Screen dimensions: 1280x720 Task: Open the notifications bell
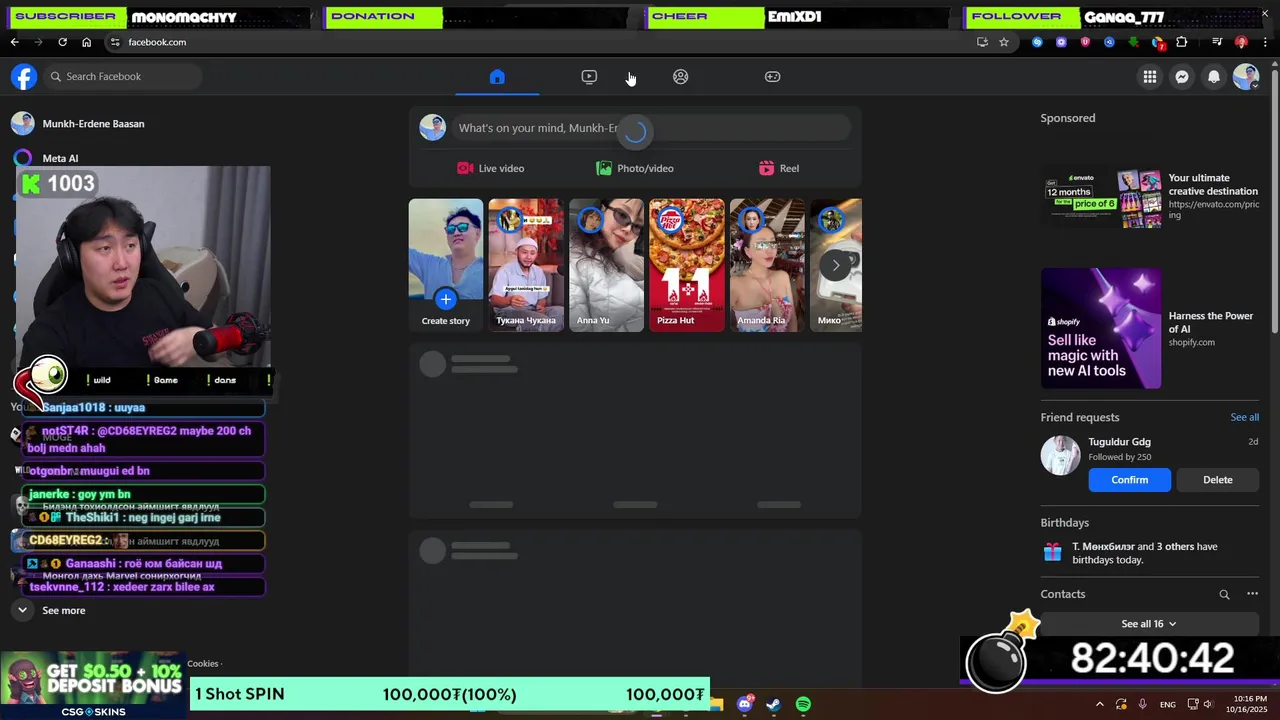1214,77
